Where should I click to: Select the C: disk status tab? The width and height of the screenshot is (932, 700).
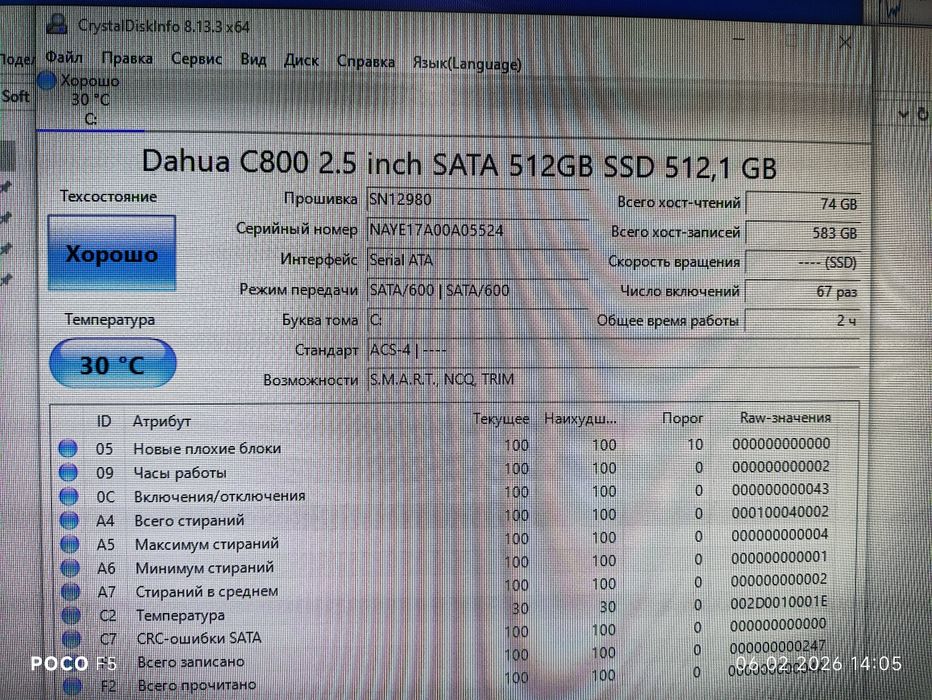pyautogui.click(x=90, y=100)
